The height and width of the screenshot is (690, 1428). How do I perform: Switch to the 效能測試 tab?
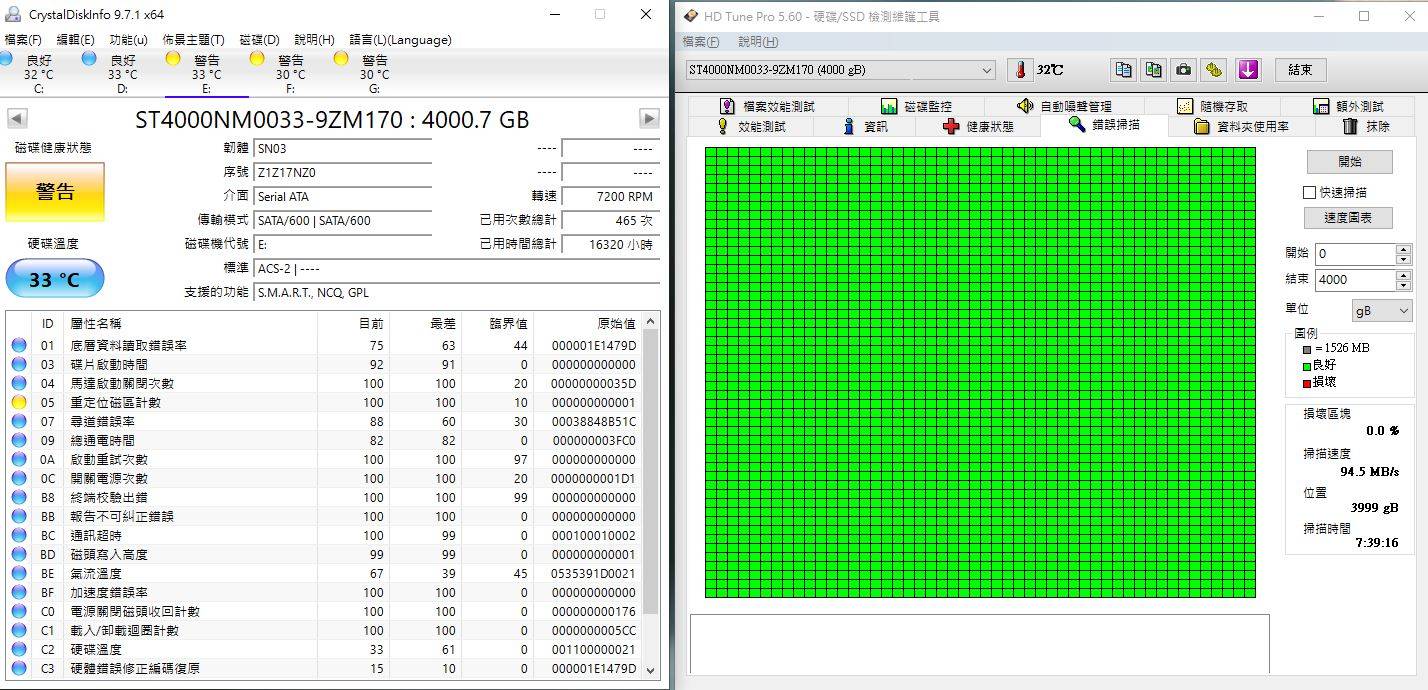(751, 127)
